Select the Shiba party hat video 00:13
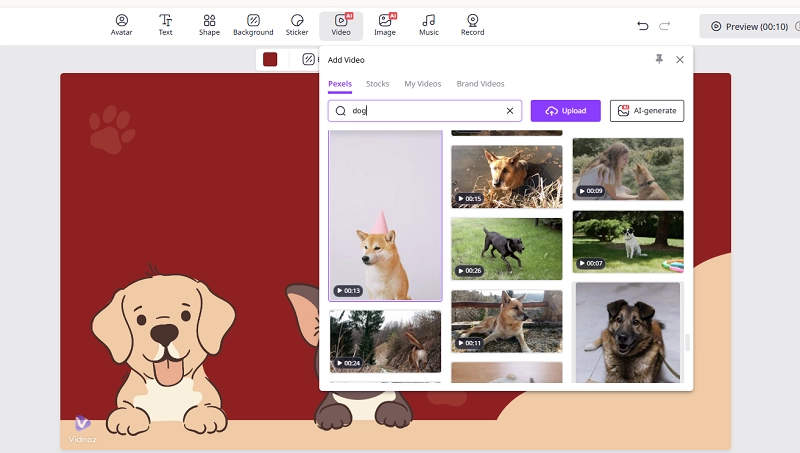Viewport: 800px width, 453px height. point(385,215)
